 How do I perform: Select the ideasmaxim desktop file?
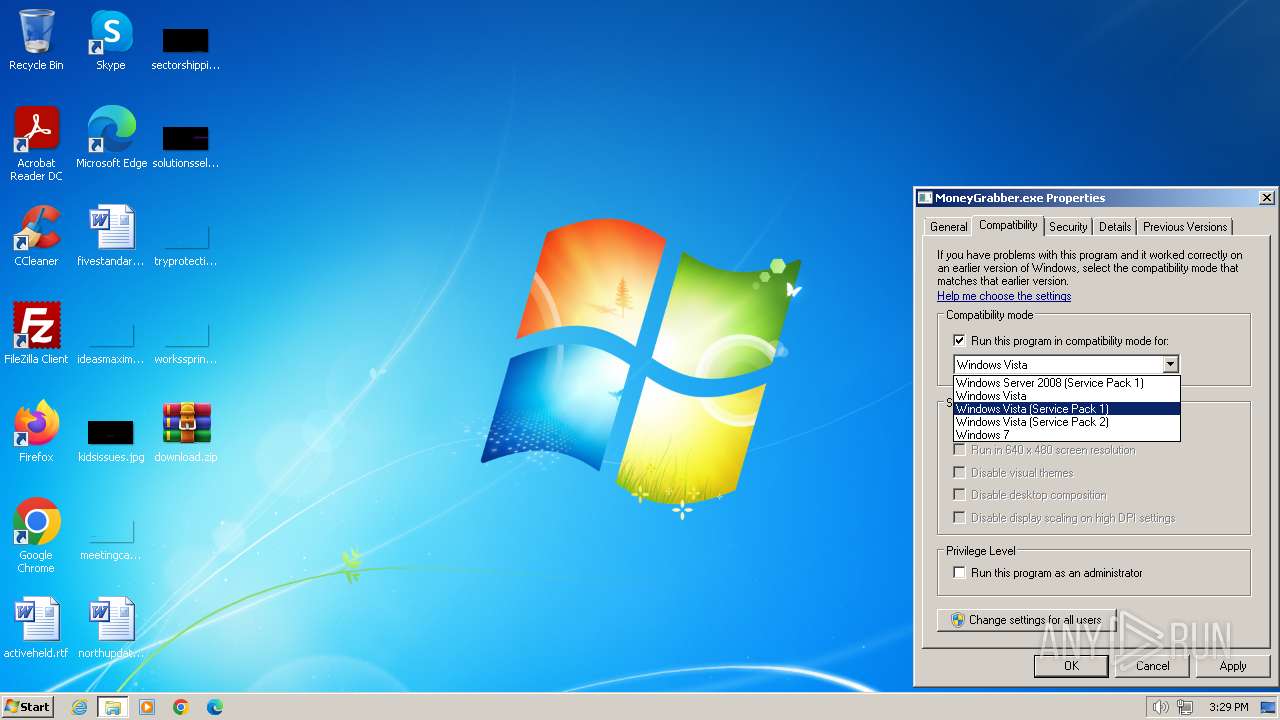(111, 344)
